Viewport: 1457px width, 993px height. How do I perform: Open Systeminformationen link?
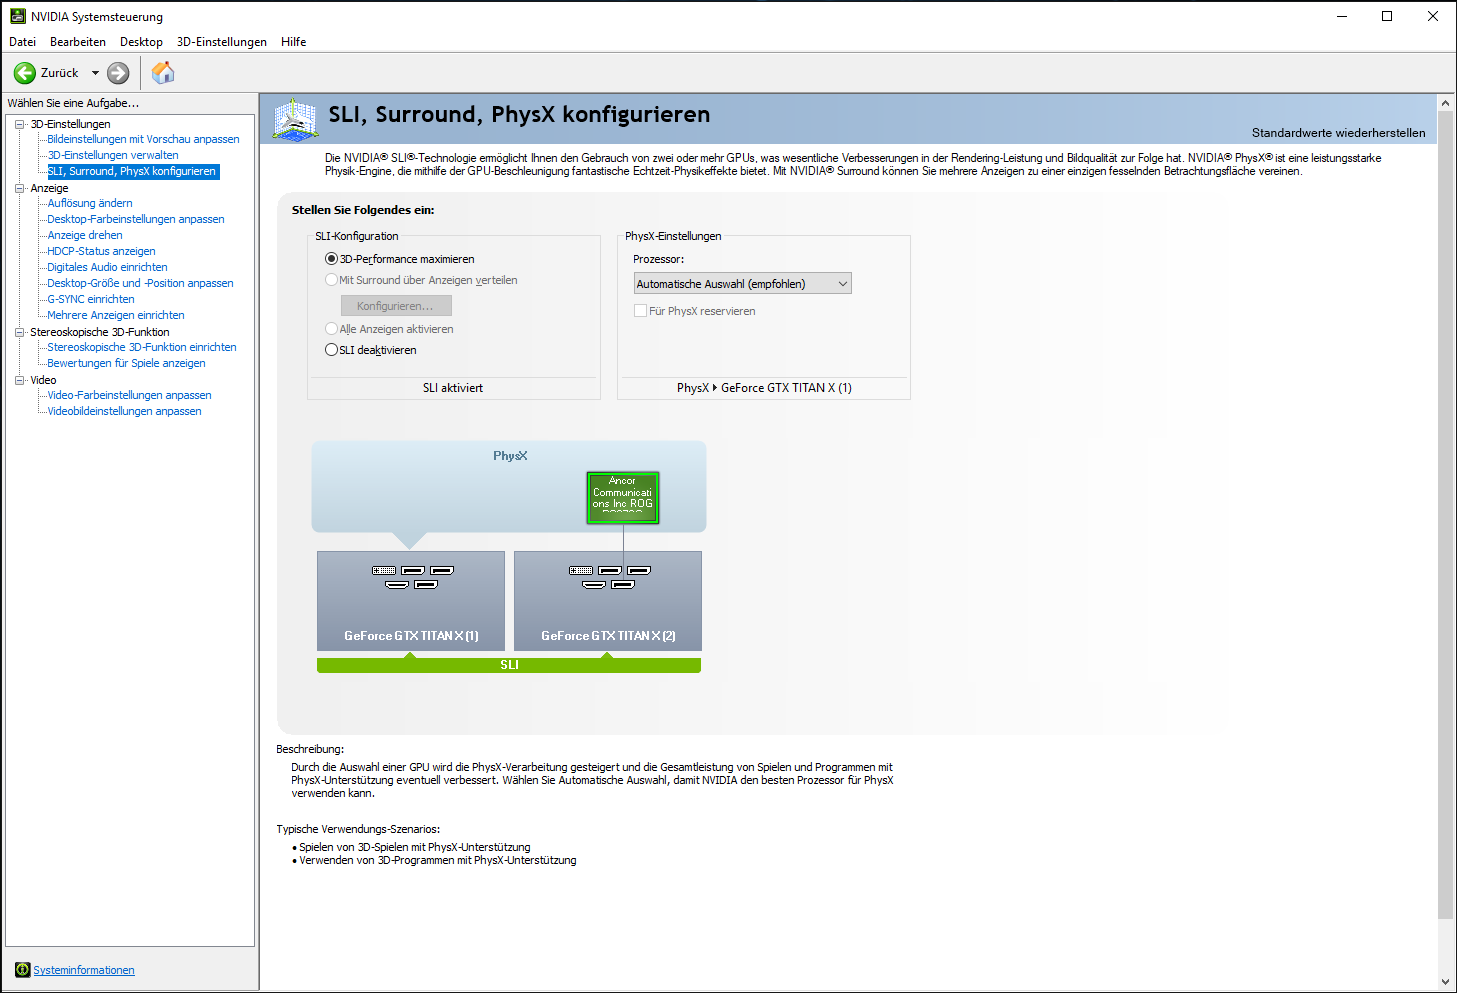[84, 970]
